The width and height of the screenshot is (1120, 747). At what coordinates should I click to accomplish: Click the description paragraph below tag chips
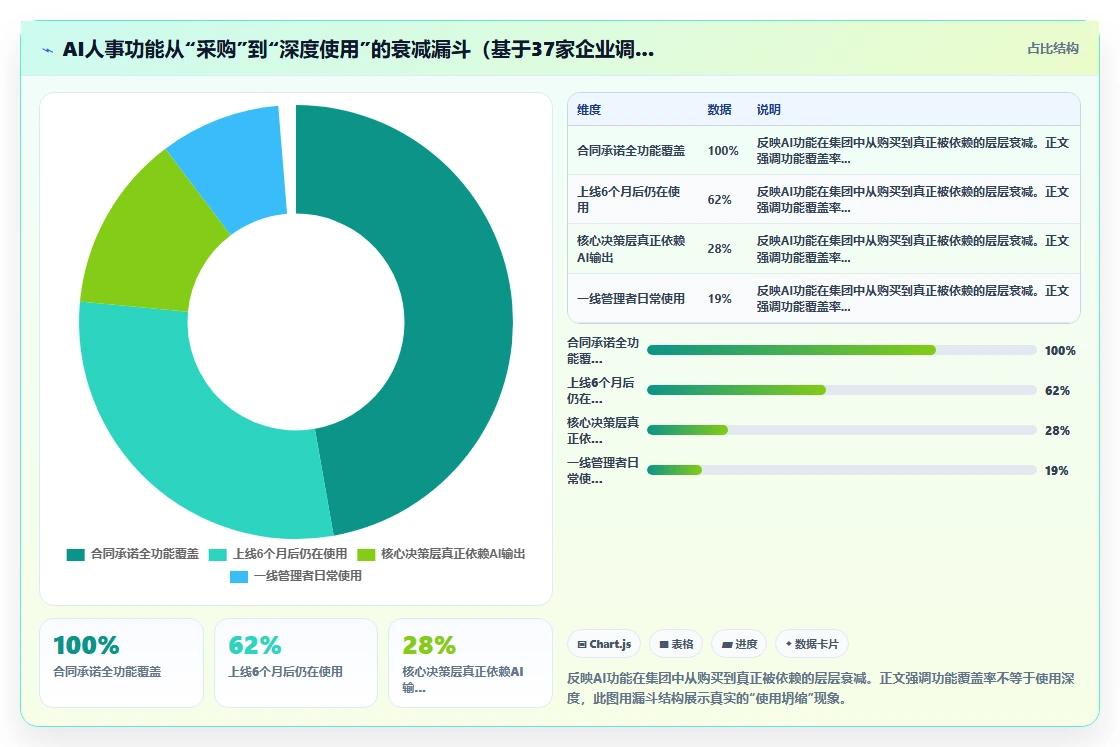click(821, 688)
